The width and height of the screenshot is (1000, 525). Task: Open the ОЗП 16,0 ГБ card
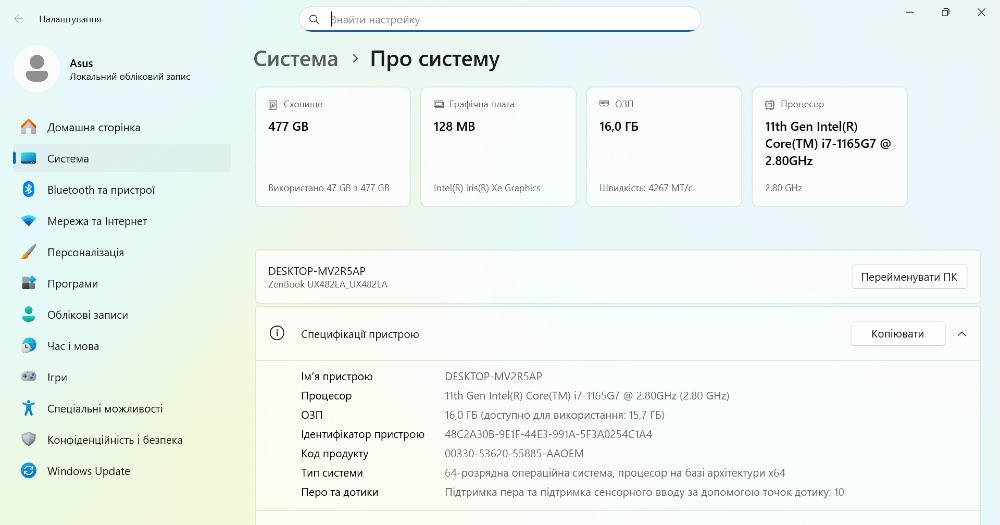664,147
